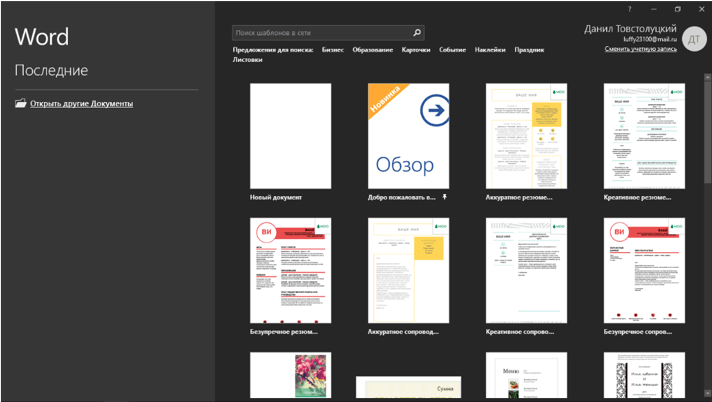The width and height of the screenshot is (712, 402).
Task: Select the Образование search suggestion
Action: point(373,50)
